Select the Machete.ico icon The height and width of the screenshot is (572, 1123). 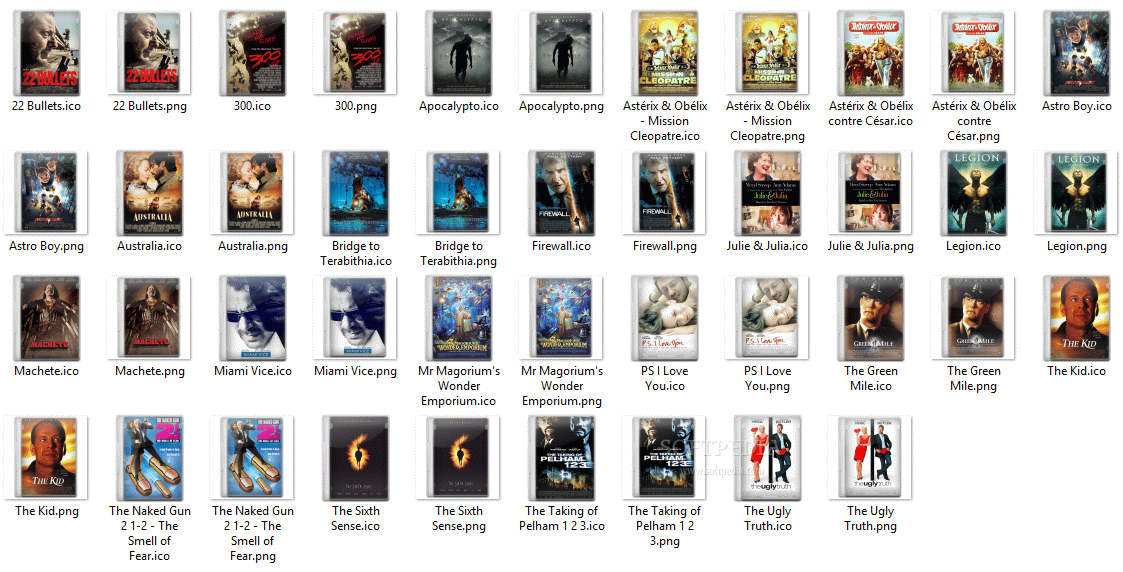coord(47,318)
